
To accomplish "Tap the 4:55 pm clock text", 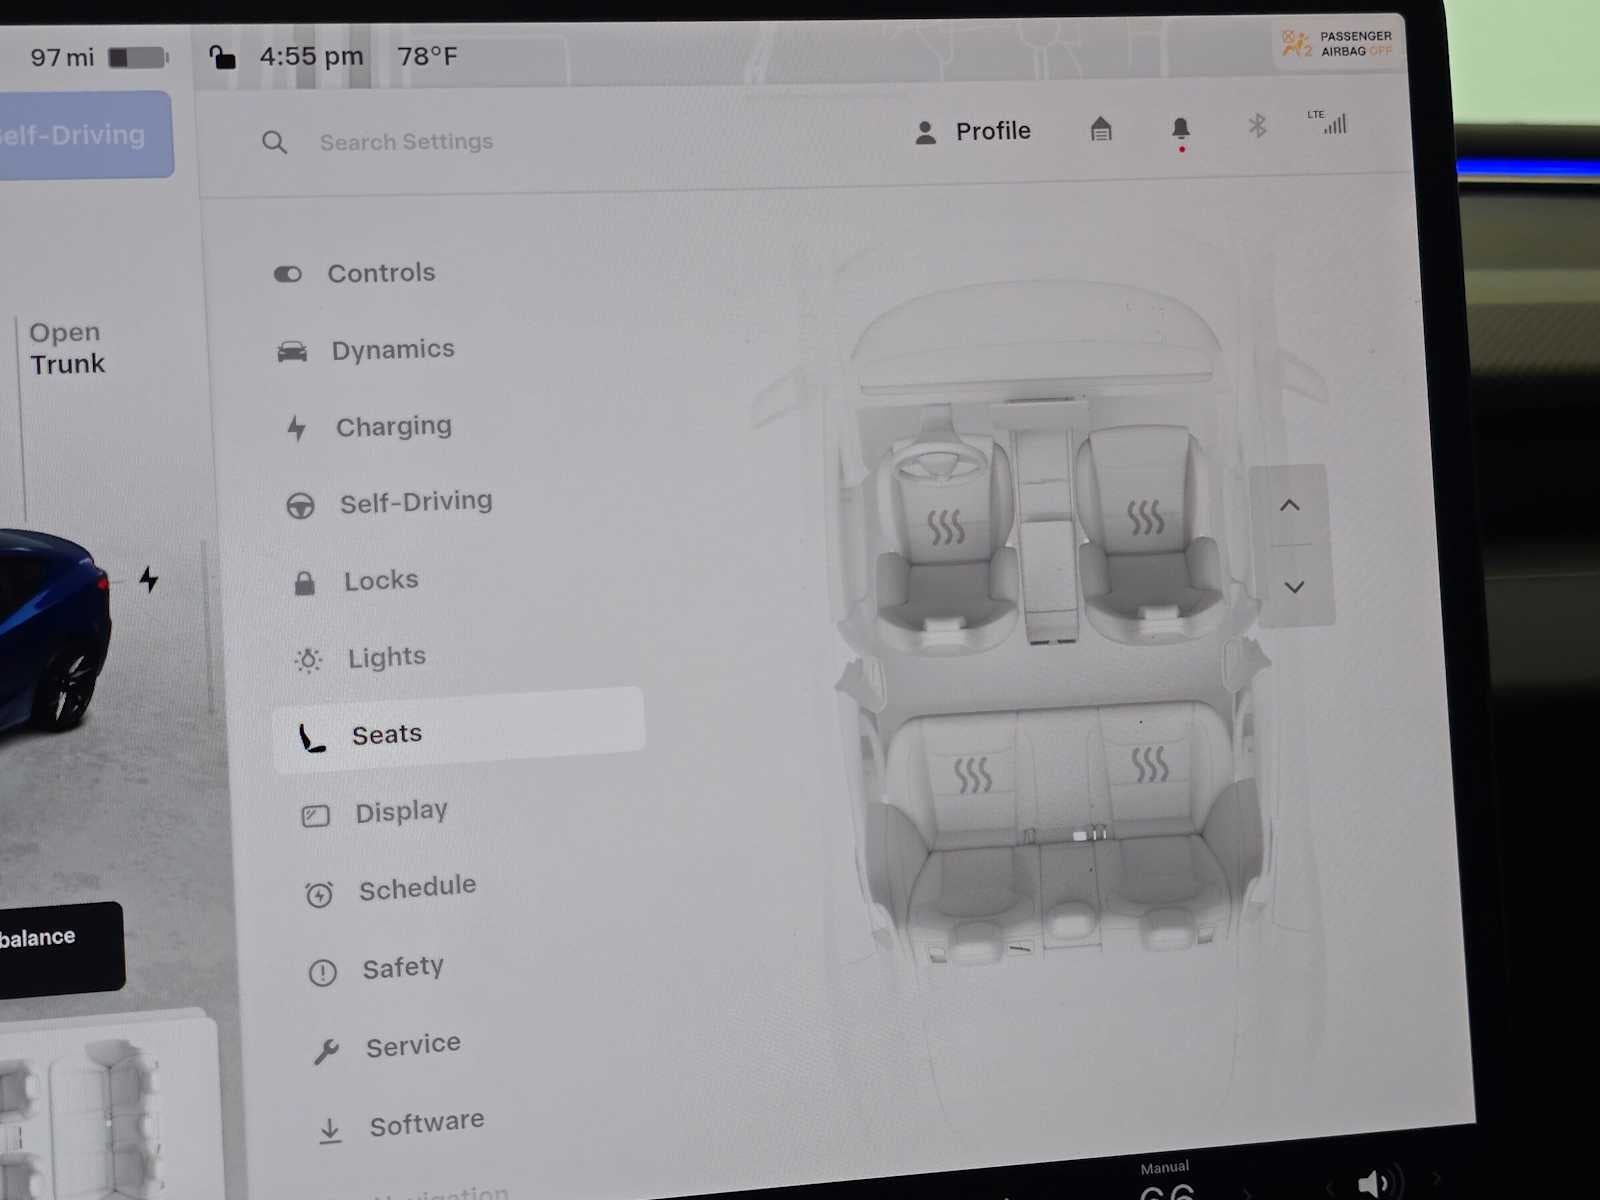I will [x=311, y=57].
